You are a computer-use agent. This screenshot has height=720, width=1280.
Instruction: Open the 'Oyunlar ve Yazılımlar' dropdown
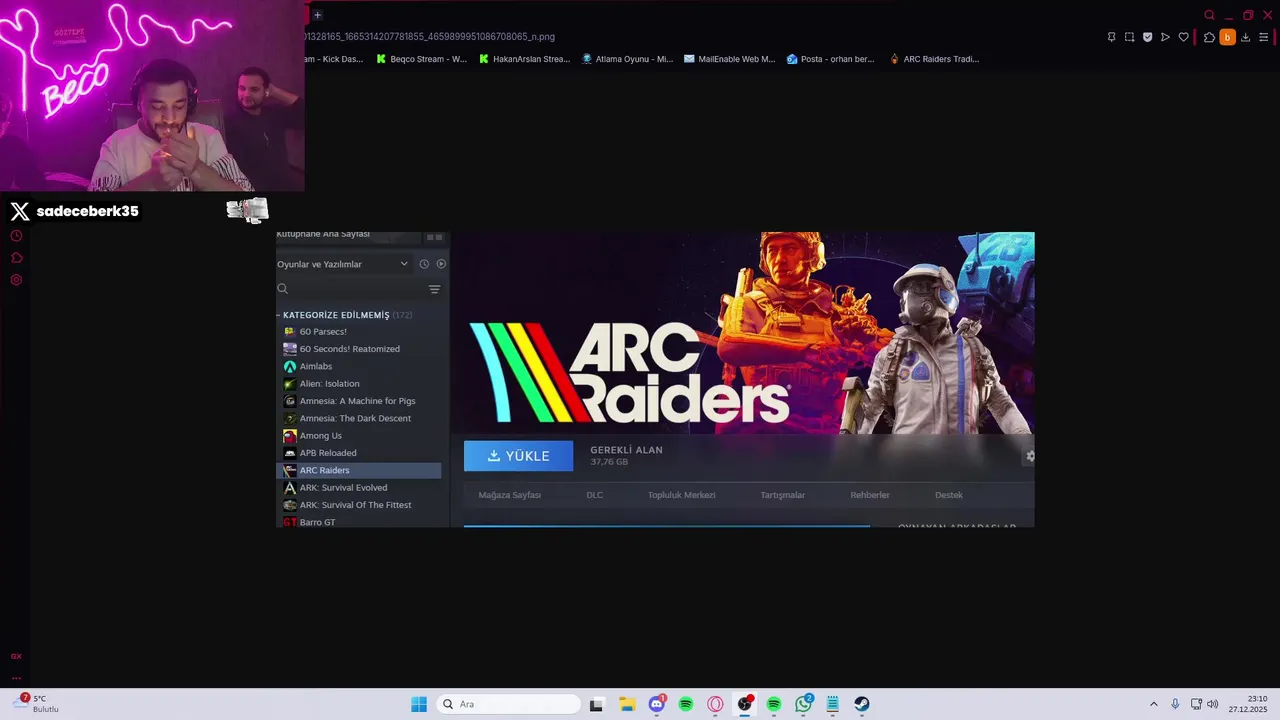[x=343, y=264]
